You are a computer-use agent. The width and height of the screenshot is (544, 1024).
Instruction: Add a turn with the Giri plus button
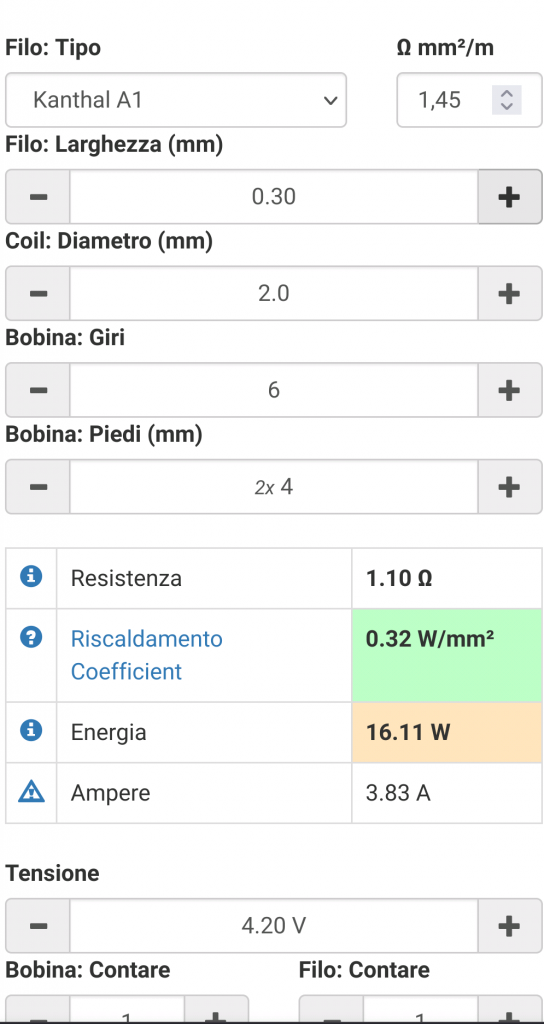509,390
